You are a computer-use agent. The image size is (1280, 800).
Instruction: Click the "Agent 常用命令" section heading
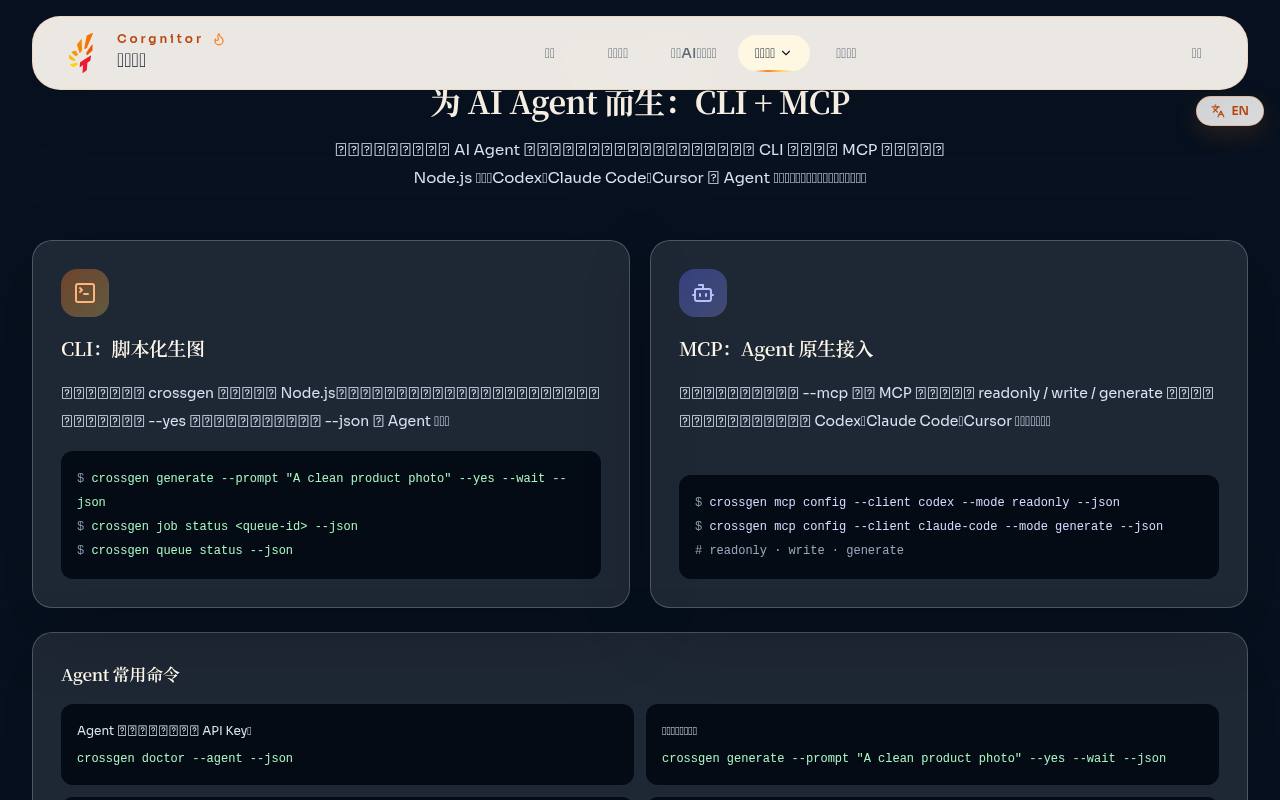pos(121,675)
